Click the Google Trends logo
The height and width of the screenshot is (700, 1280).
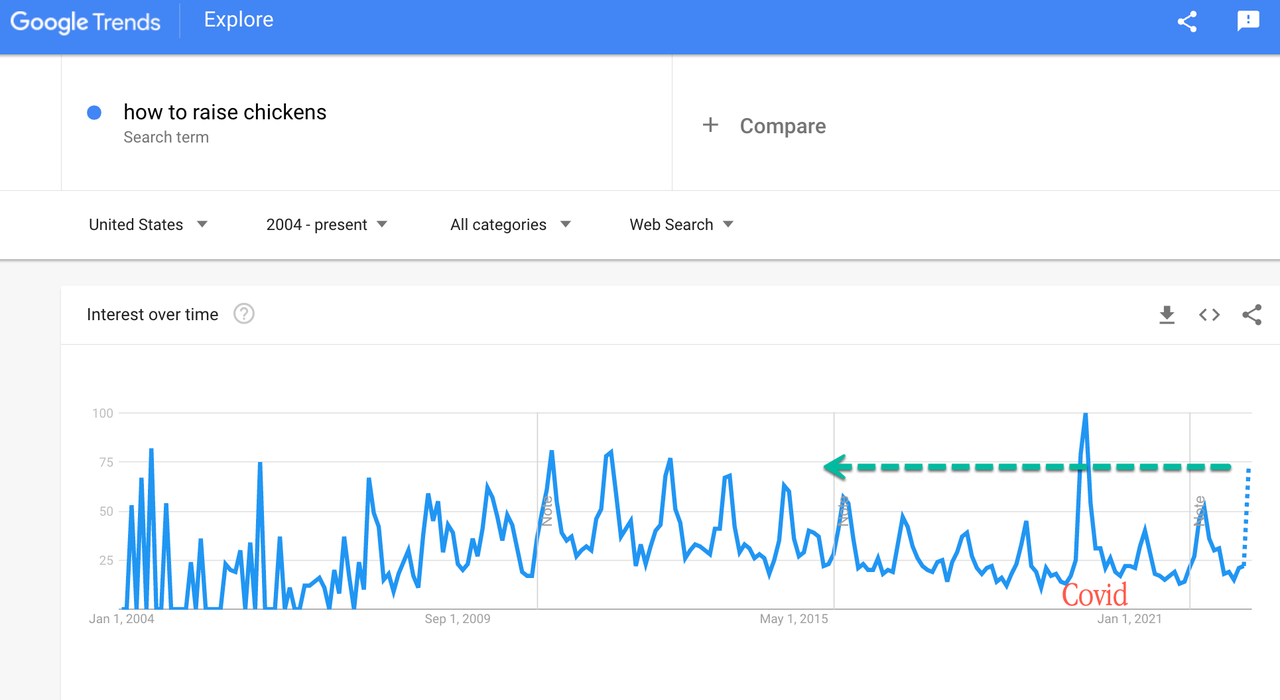85,22
